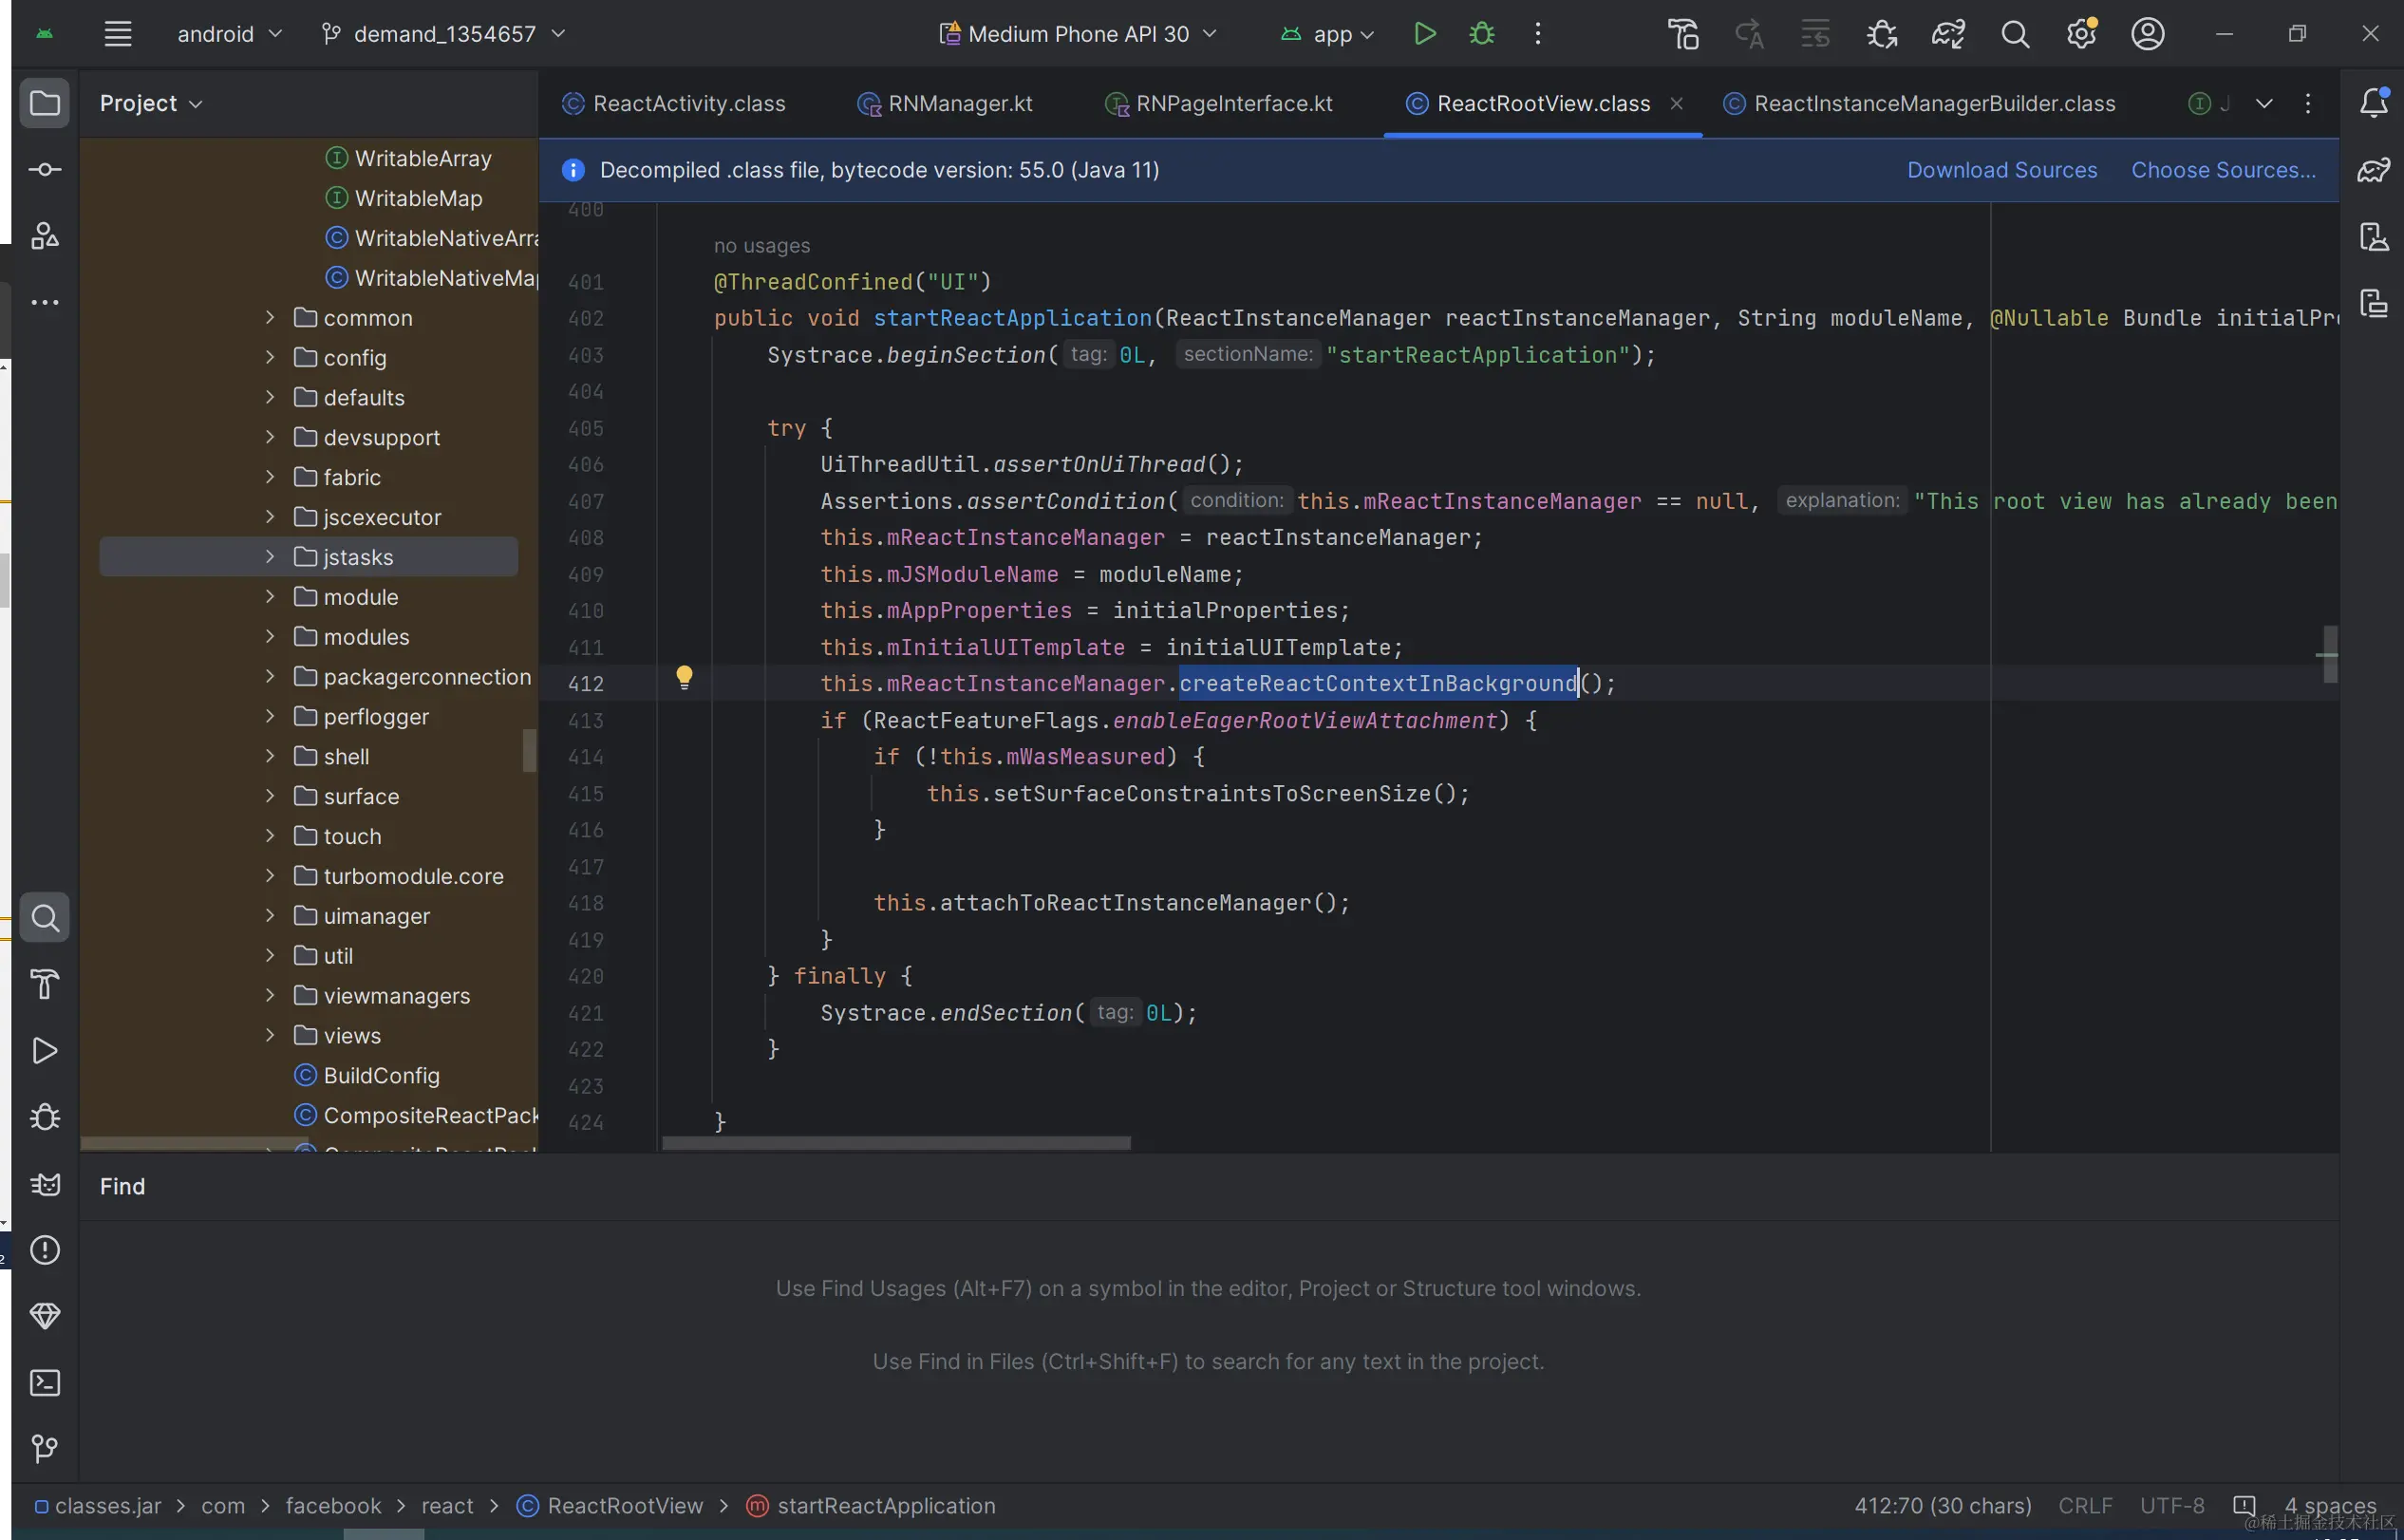The height and width of the screenshot is (1540, 2404).
Task: Open the Medium Phone API 30 device dropdown
Action: 1078,34
